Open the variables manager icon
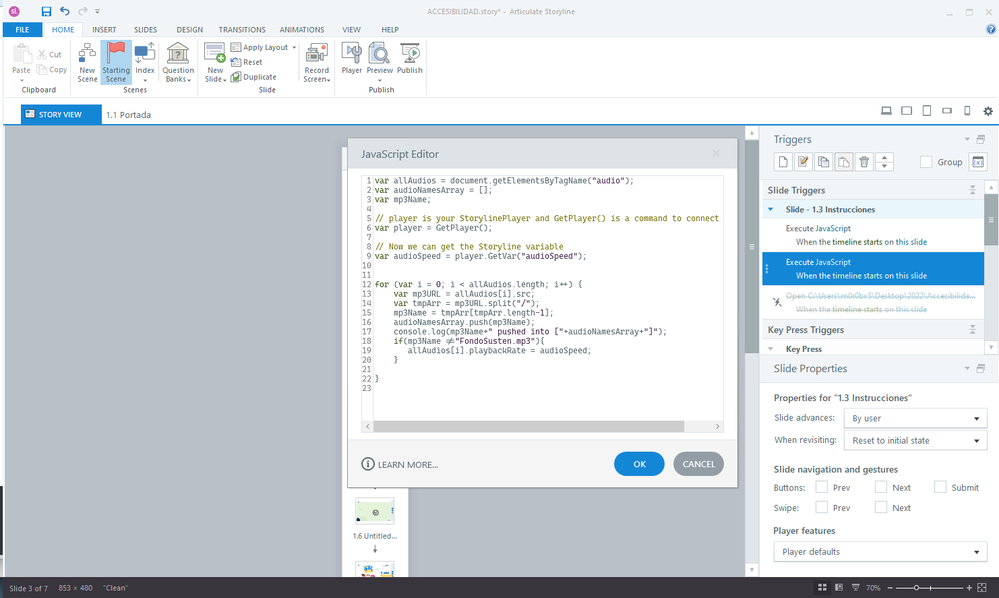 tap(978, 162)
